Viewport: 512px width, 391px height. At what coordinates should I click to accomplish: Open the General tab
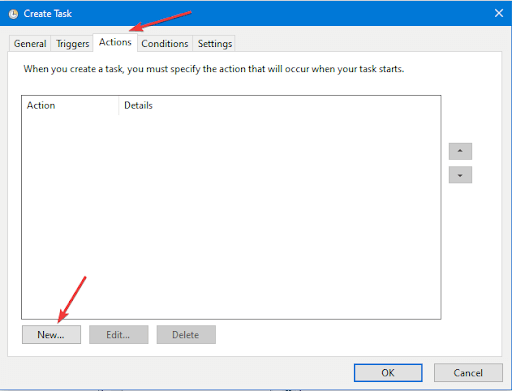pyautogui.click(x=30, y=44)
